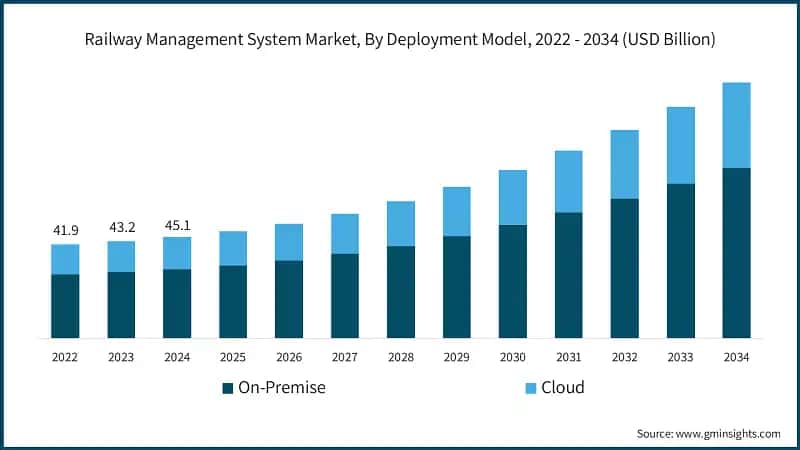Viewport: 800px width, 450px height.
Task: Click the 2033 Cloud bar segment
Action: point(681,145)
